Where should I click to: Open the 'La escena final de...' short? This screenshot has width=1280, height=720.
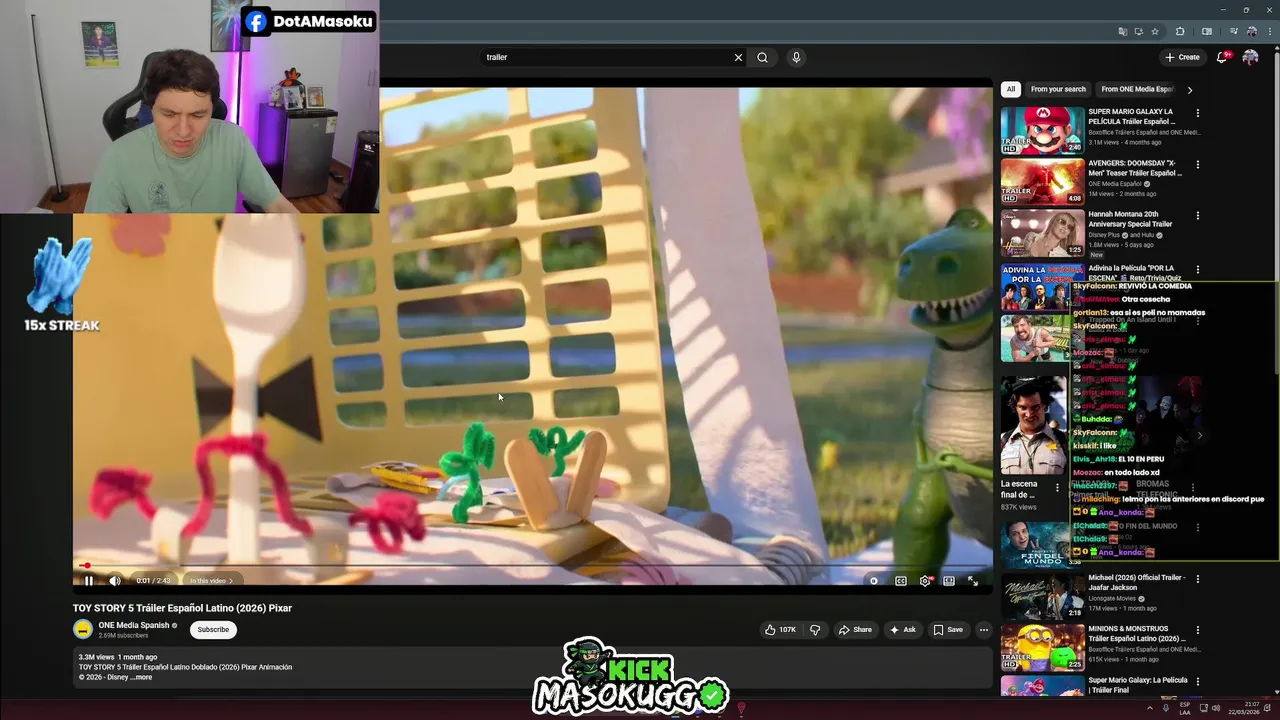point(1033,424)
